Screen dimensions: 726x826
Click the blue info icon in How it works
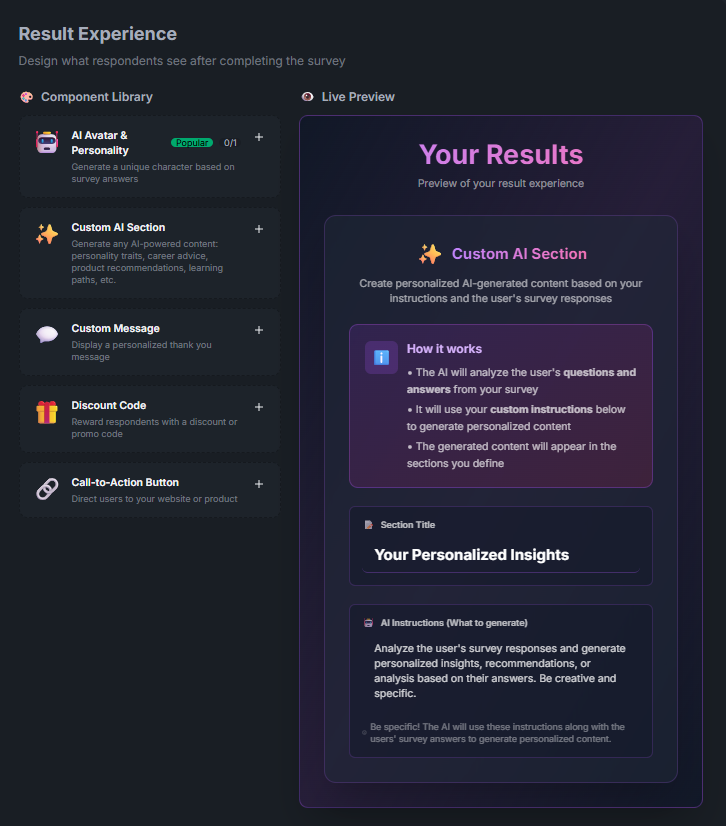[x=381, y=357]
